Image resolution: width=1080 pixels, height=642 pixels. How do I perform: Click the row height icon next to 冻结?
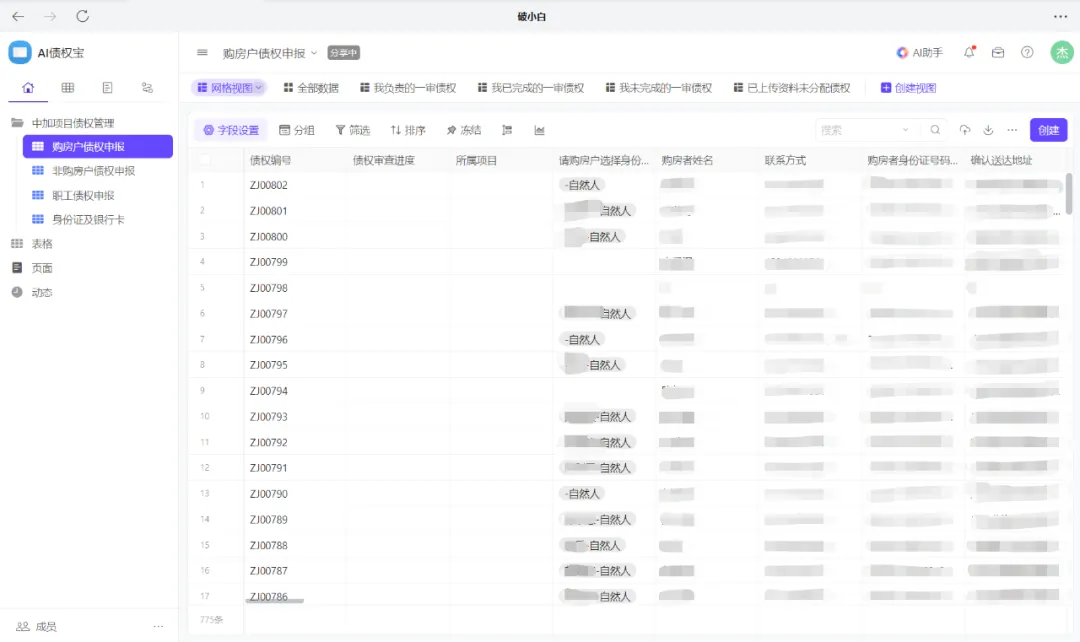(507, 130)
